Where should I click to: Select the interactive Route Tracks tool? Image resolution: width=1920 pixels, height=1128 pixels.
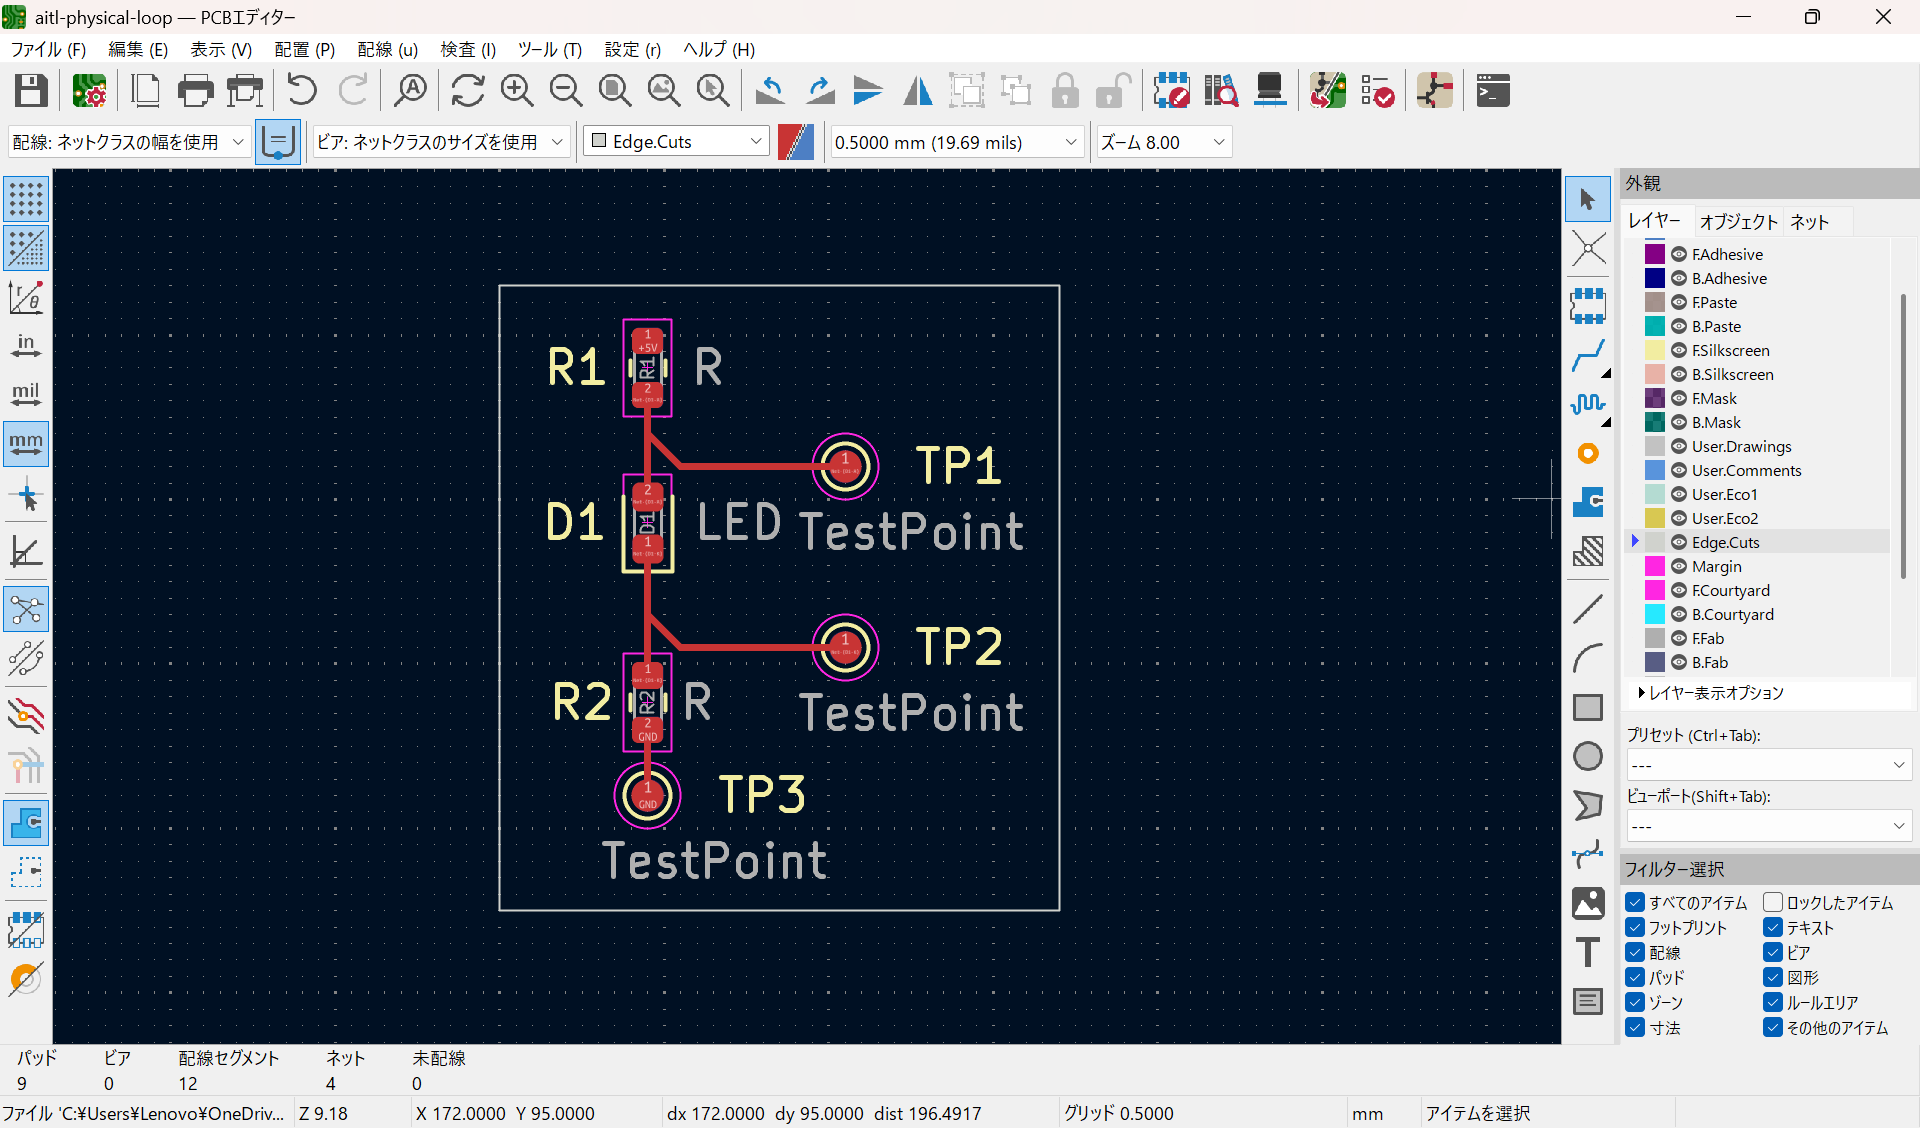1589,355
